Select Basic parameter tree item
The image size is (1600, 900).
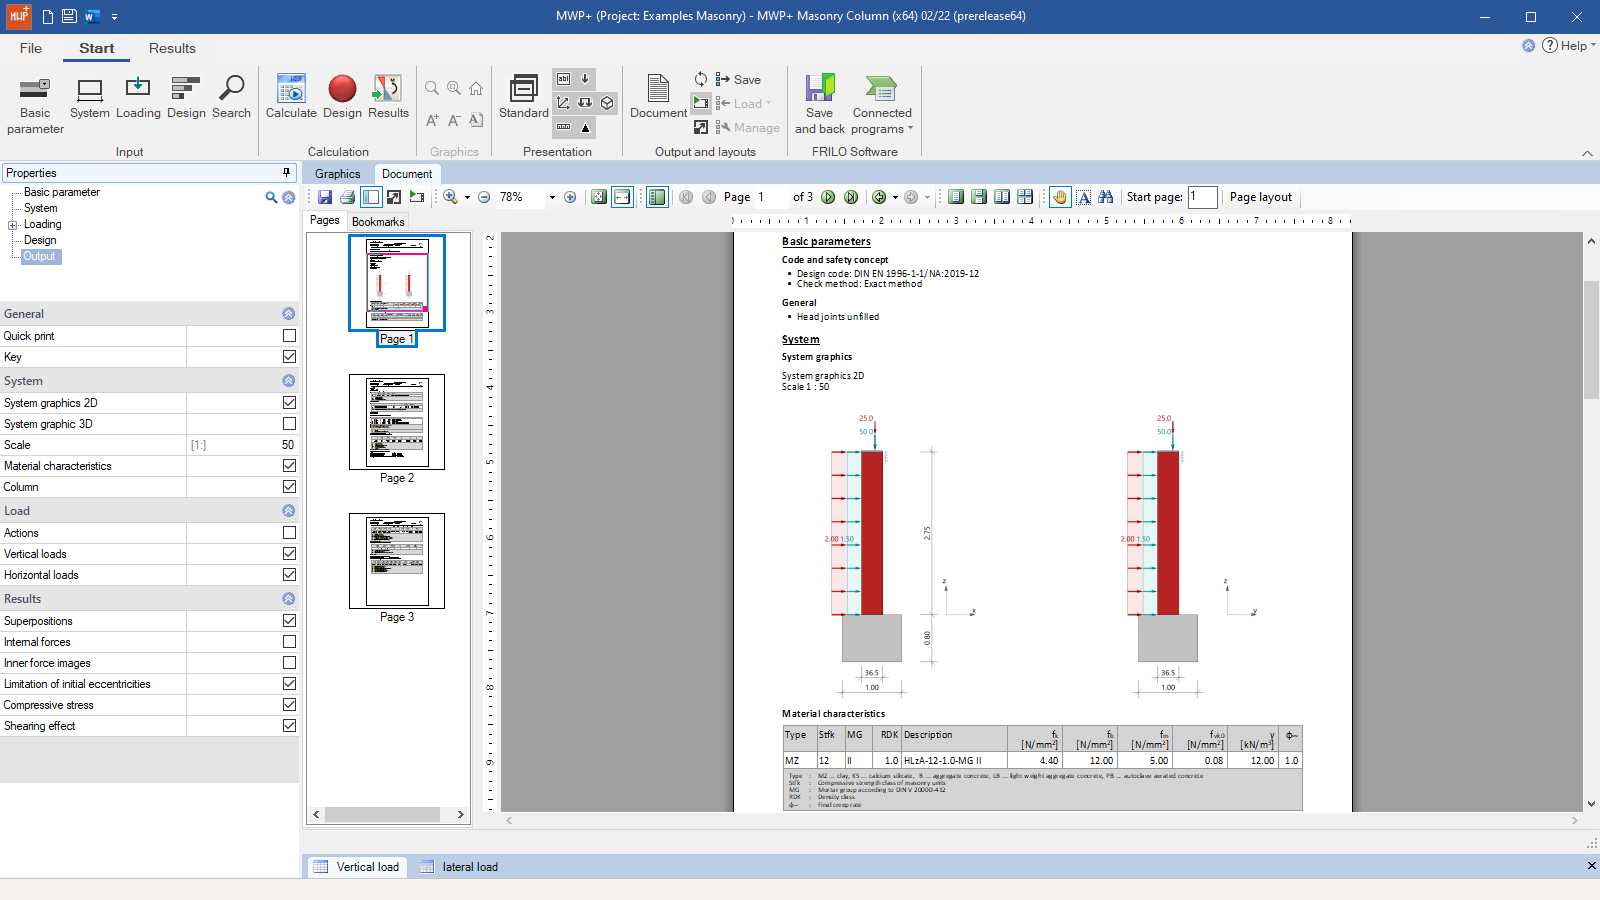coord(62,192)
